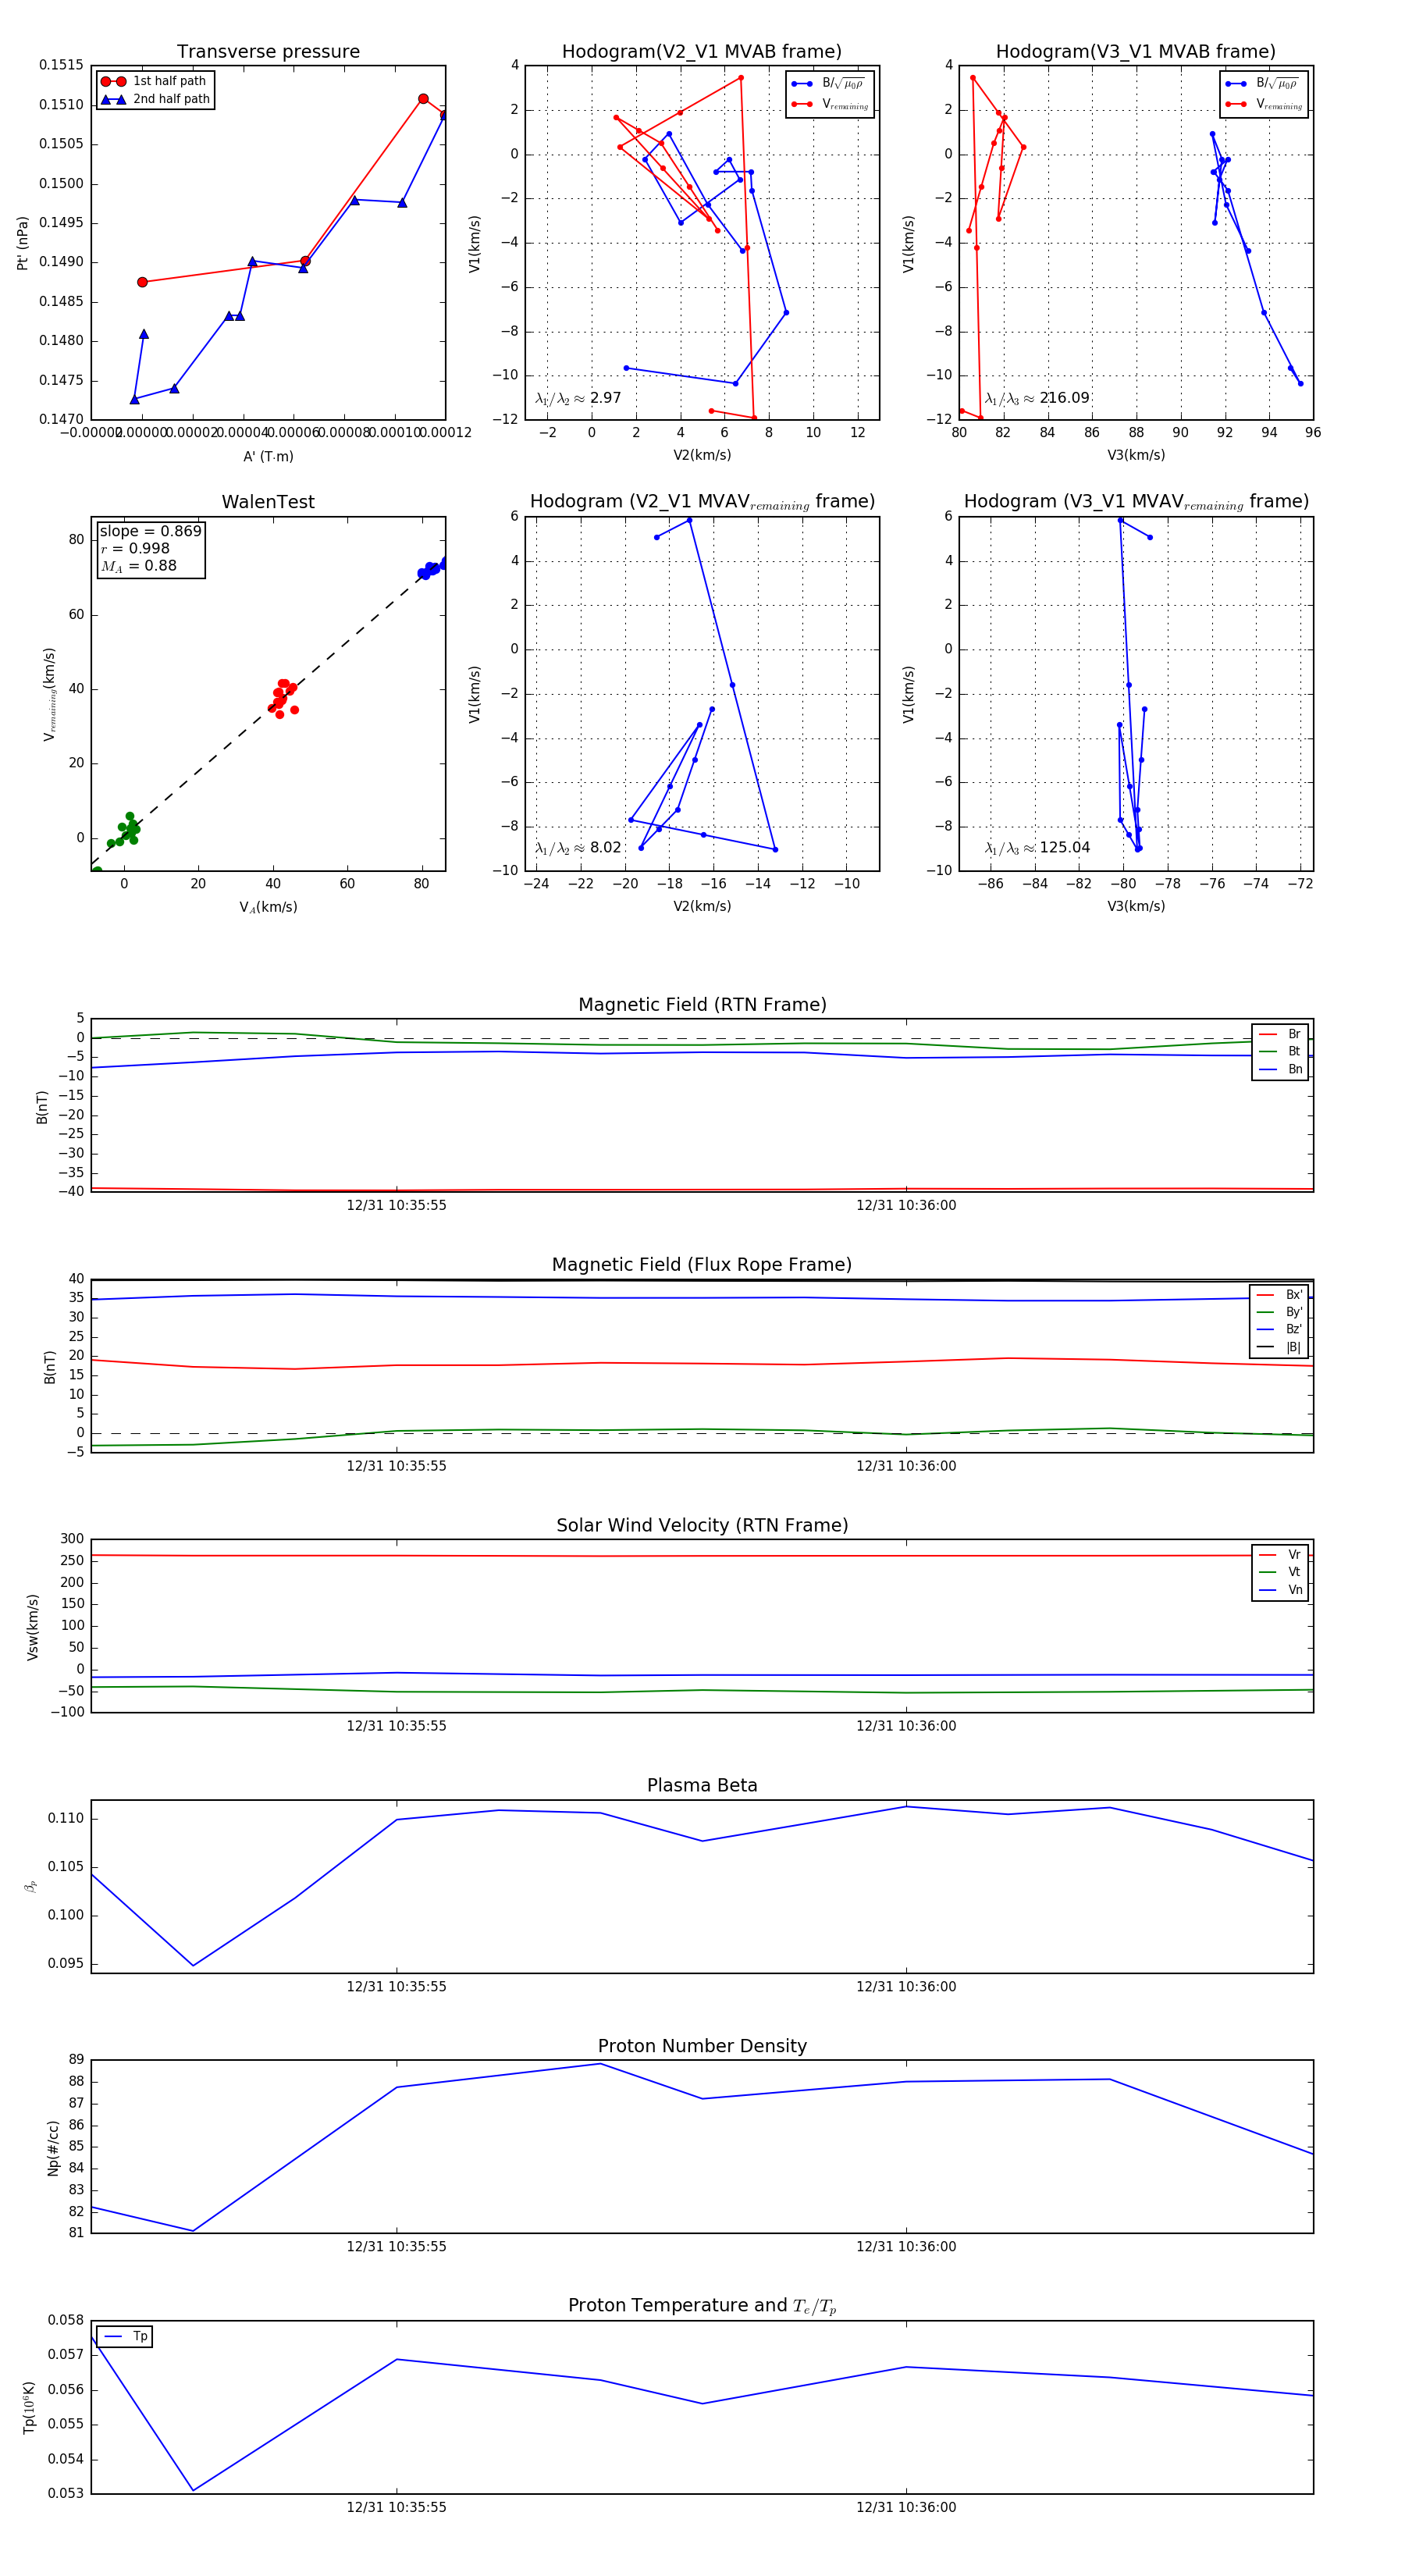Click the λ1/λ2 ≈ 8.02 annotation
The image size is (1405, 2576).
click(x=578, y=848)
